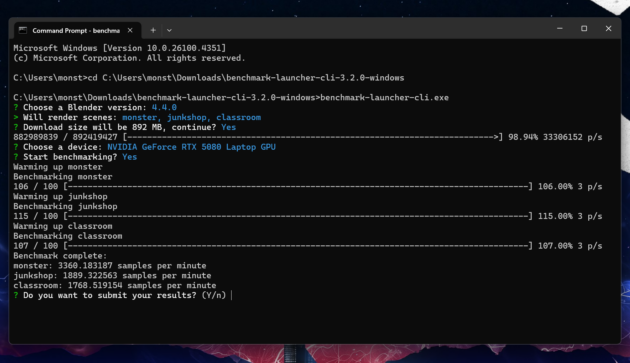Click the monster 106 / 100 progress bar
630x363 pixels.
point(298,187)
